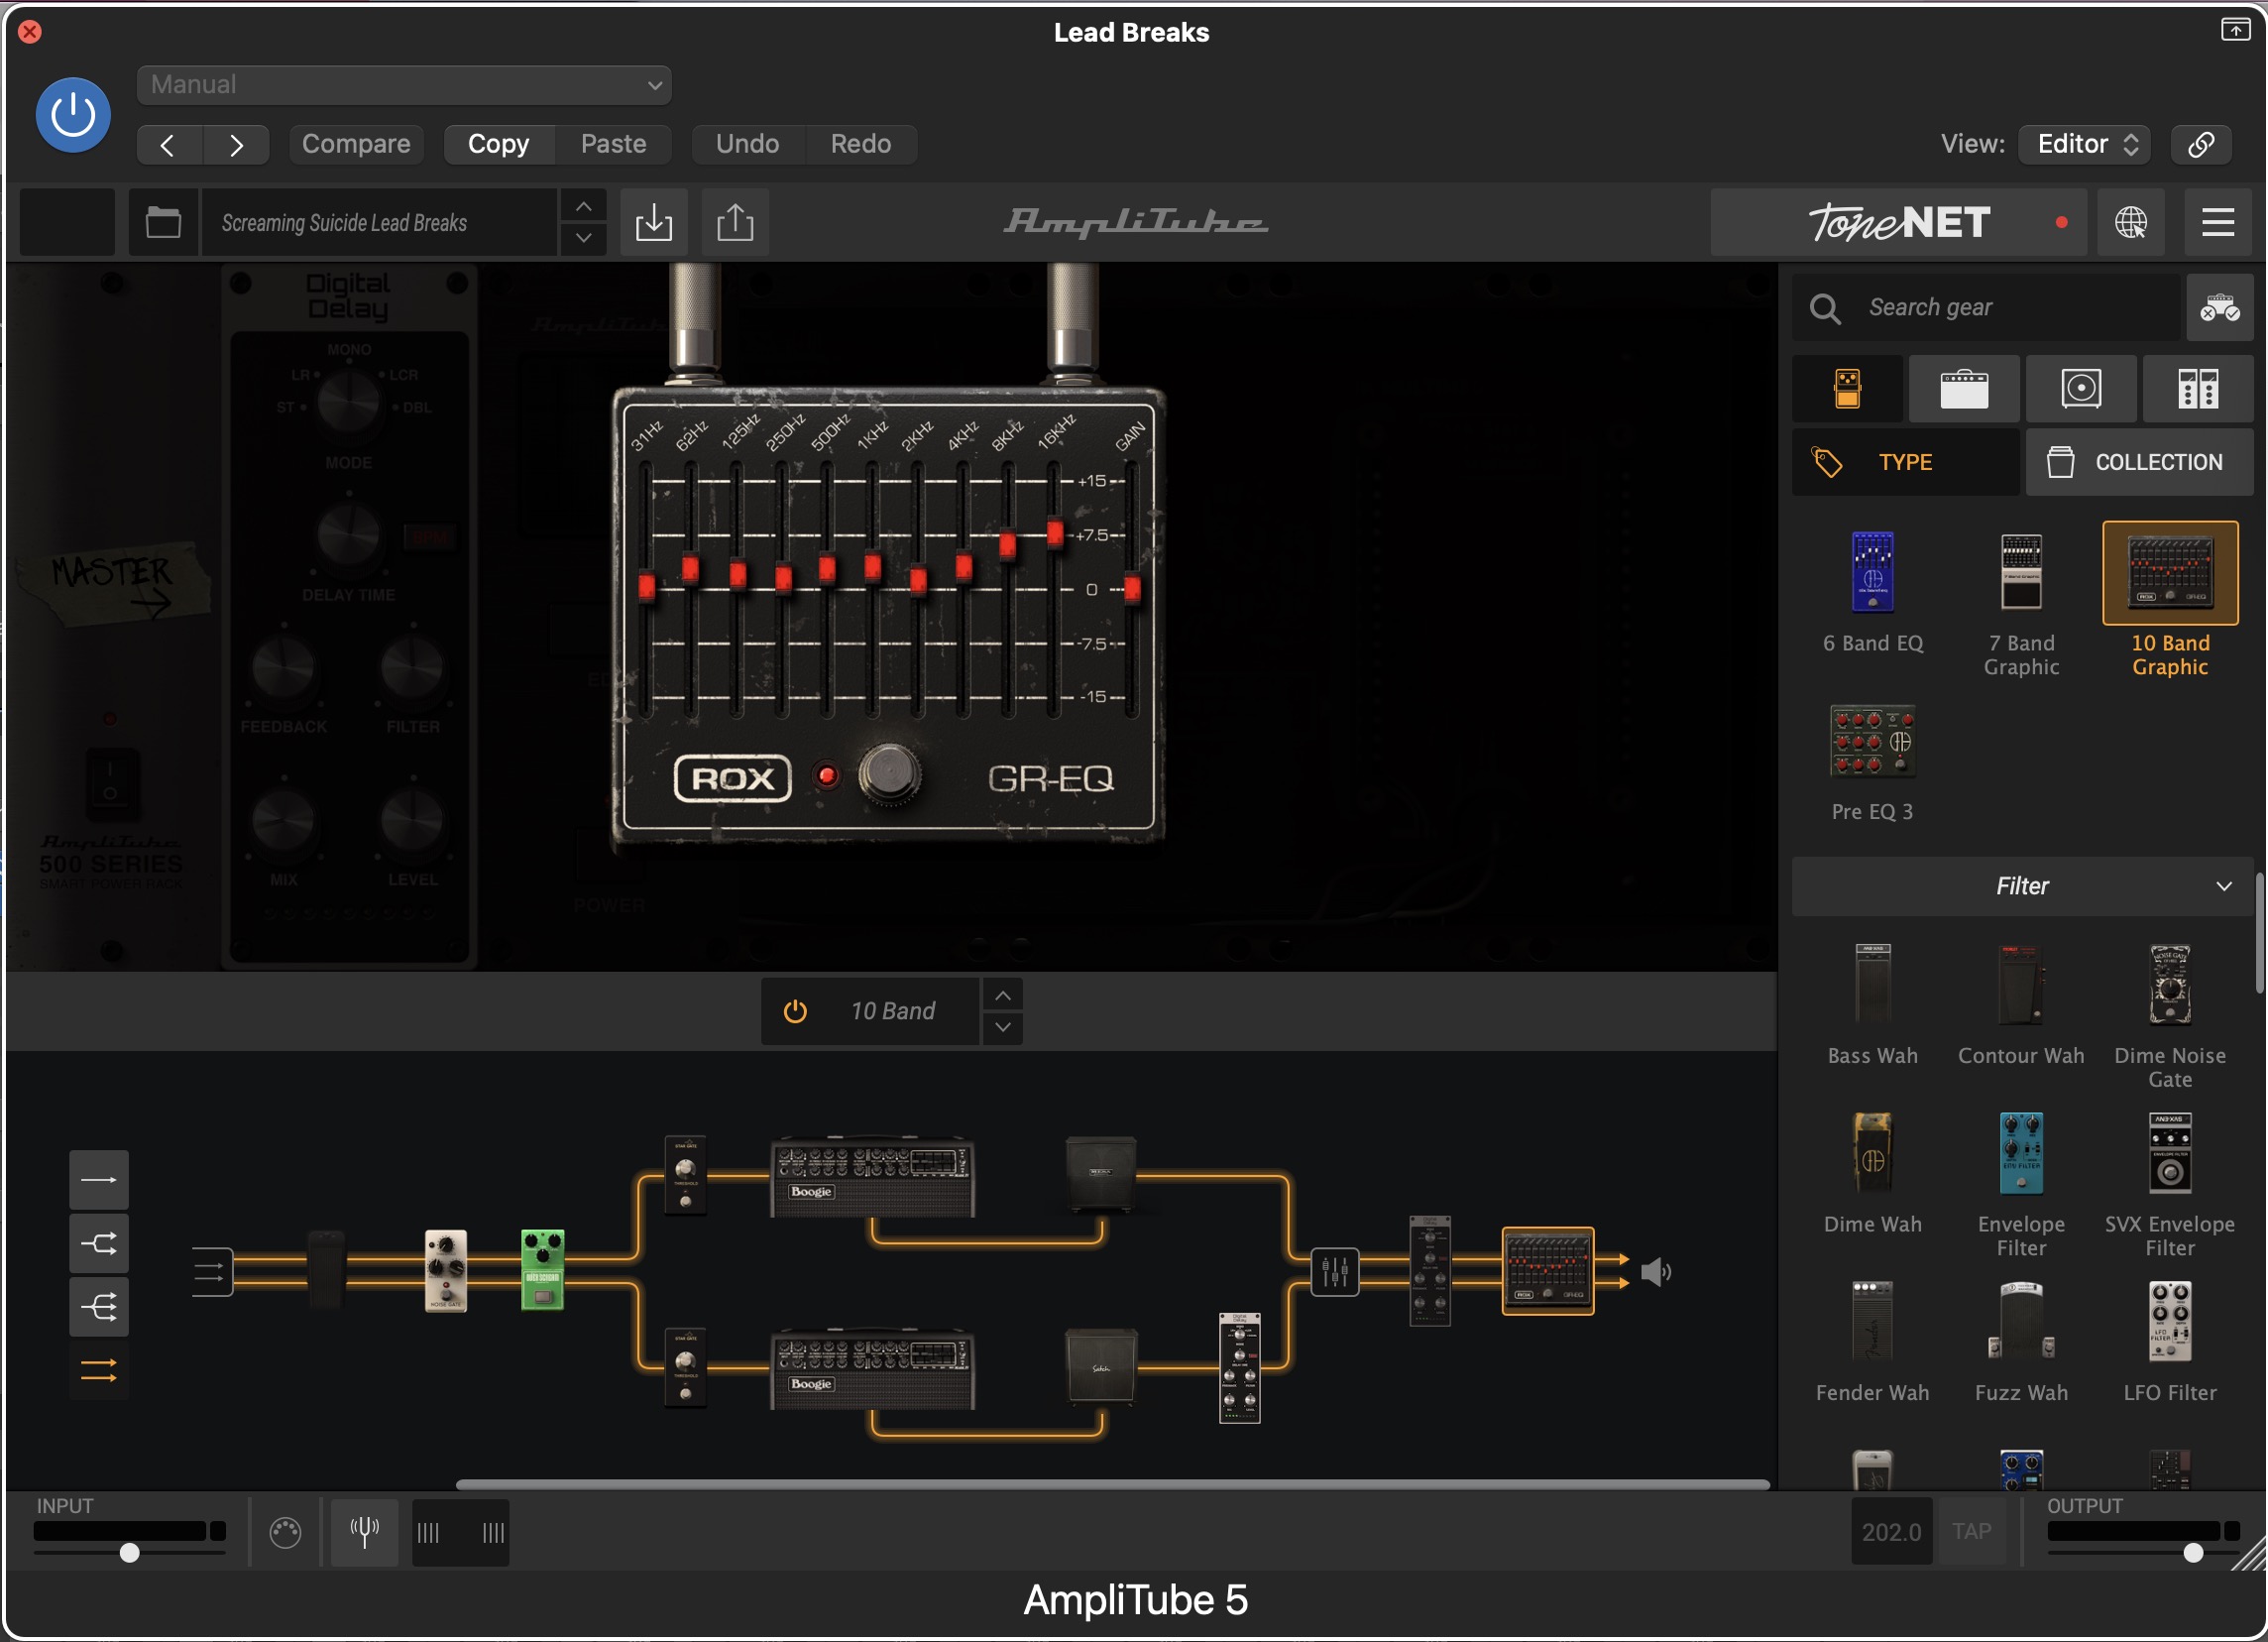
Task: Click the GR-EQ pedal footswitch knob
Action: pos(890,773)
